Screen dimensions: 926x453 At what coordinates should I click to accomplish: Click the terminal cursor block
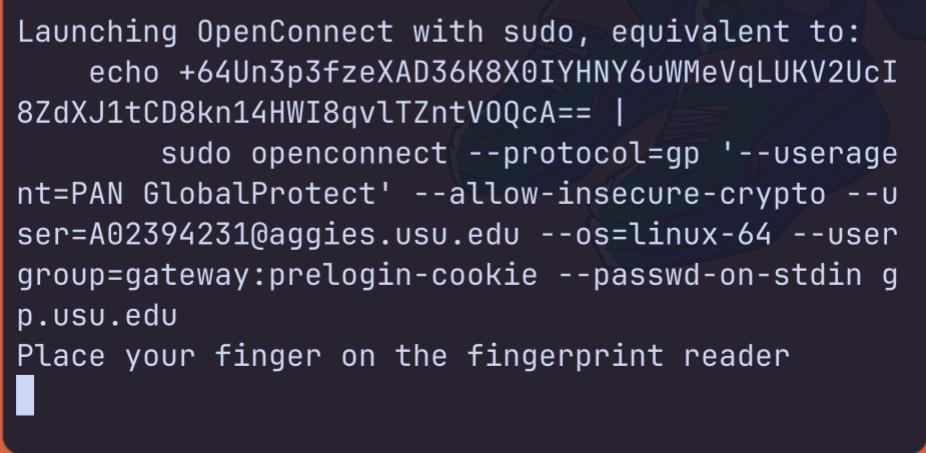click(25, 395)
